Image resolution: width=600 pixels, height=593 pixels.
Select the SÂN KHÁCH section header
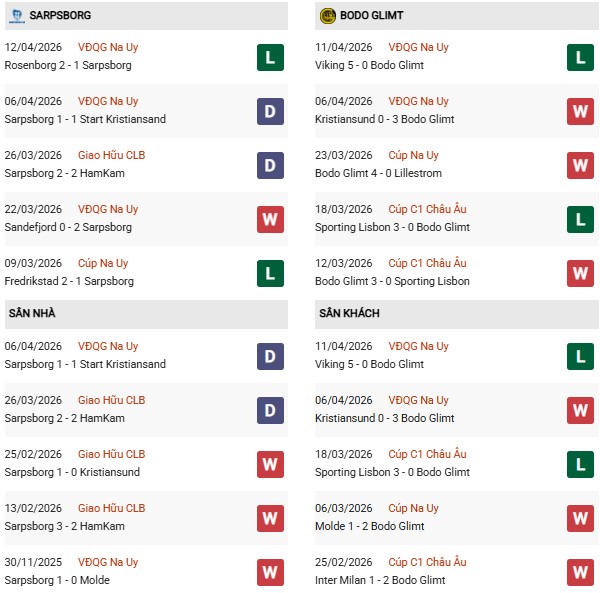click(x=350, y=314)
